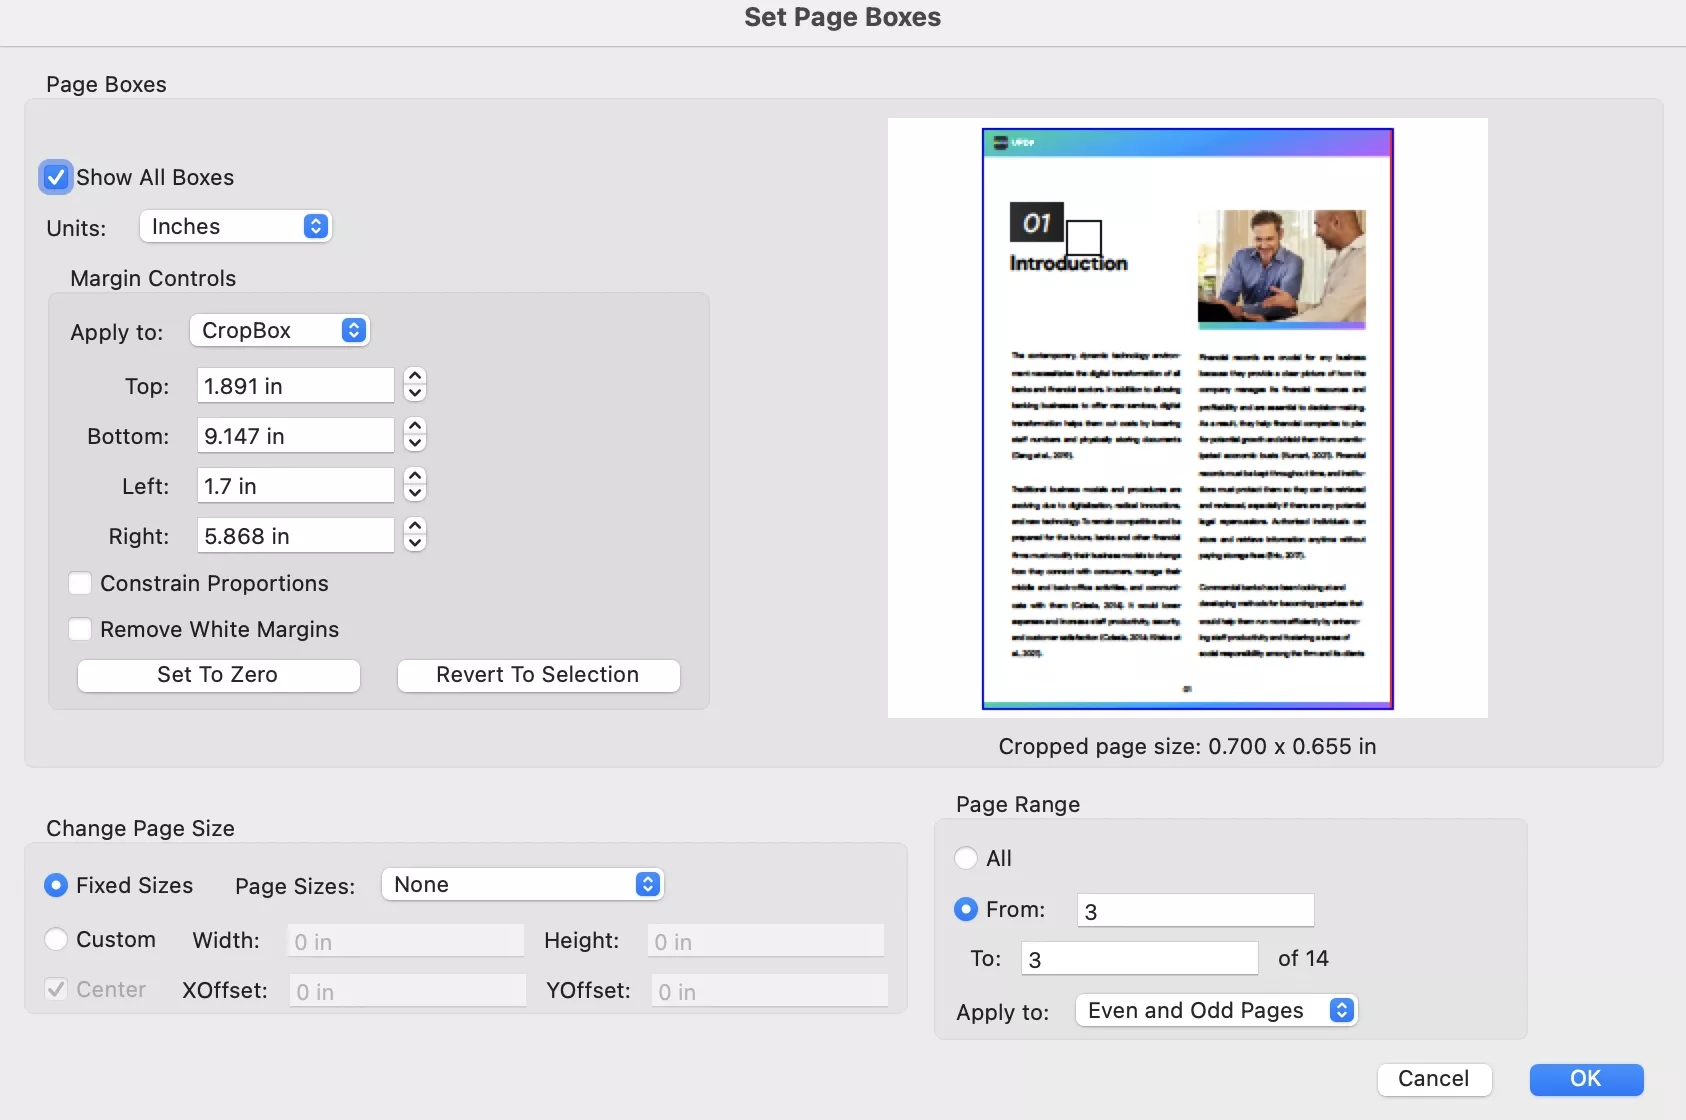Select the All page range option
Screen dimensions: 1686x1120
click(966, 857)
